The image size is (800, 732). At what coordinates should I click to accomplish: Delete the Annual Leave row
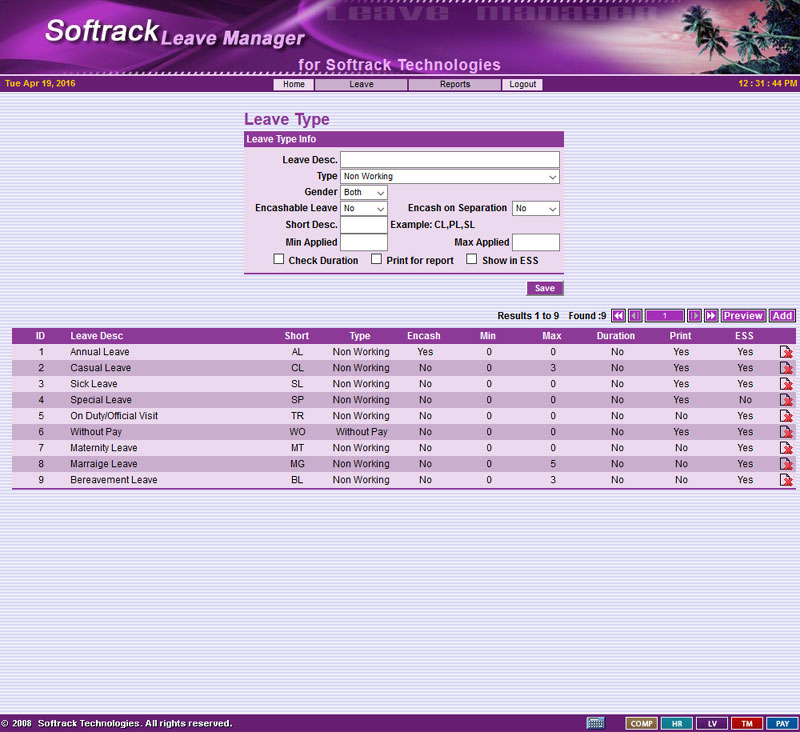(786, 352)
